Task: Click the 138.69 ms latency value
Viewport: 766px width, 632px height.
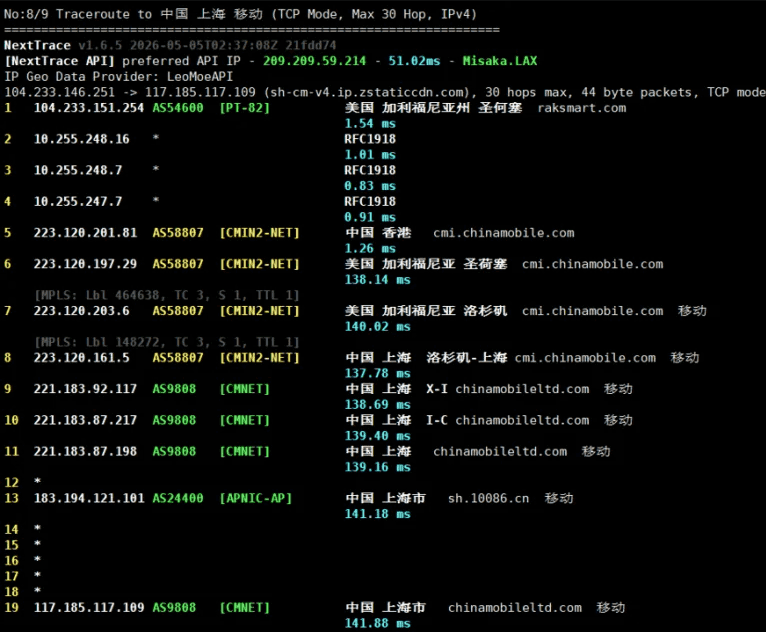Action: [377, 405]
